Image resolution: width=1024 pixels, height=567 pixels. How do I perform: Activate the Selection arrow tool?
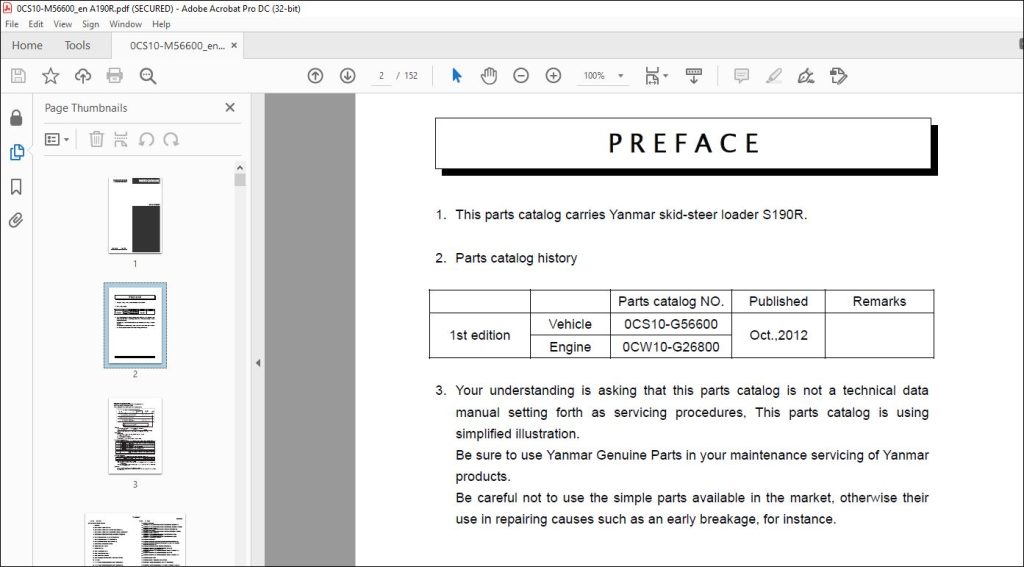tap(456, 76)
